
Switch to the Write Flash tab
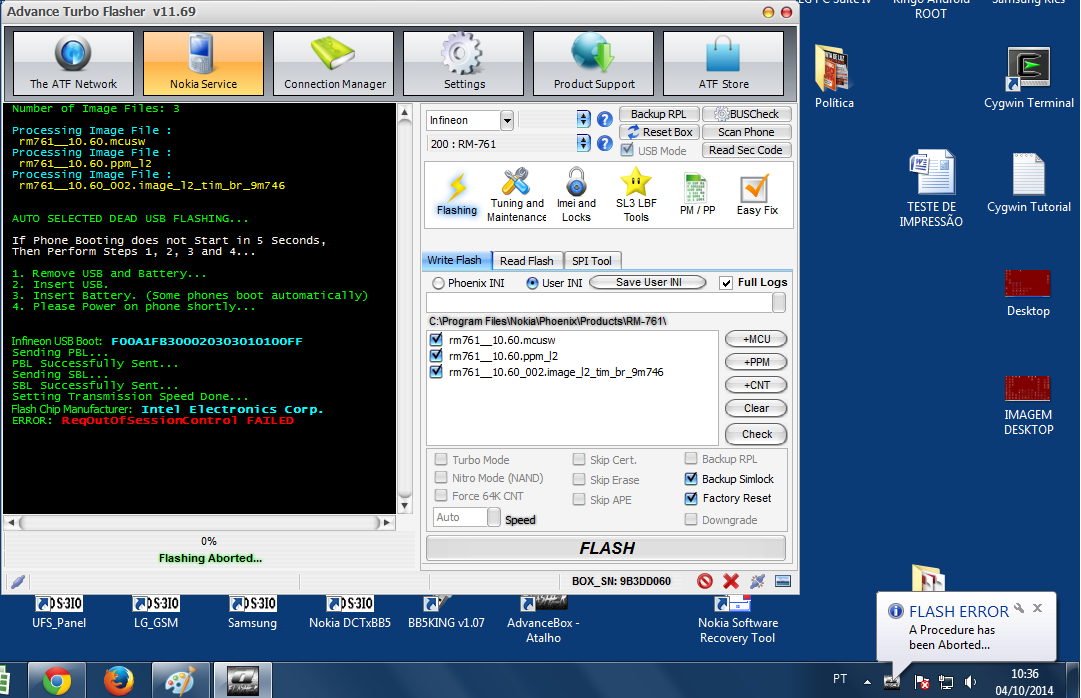click(454, 260)
